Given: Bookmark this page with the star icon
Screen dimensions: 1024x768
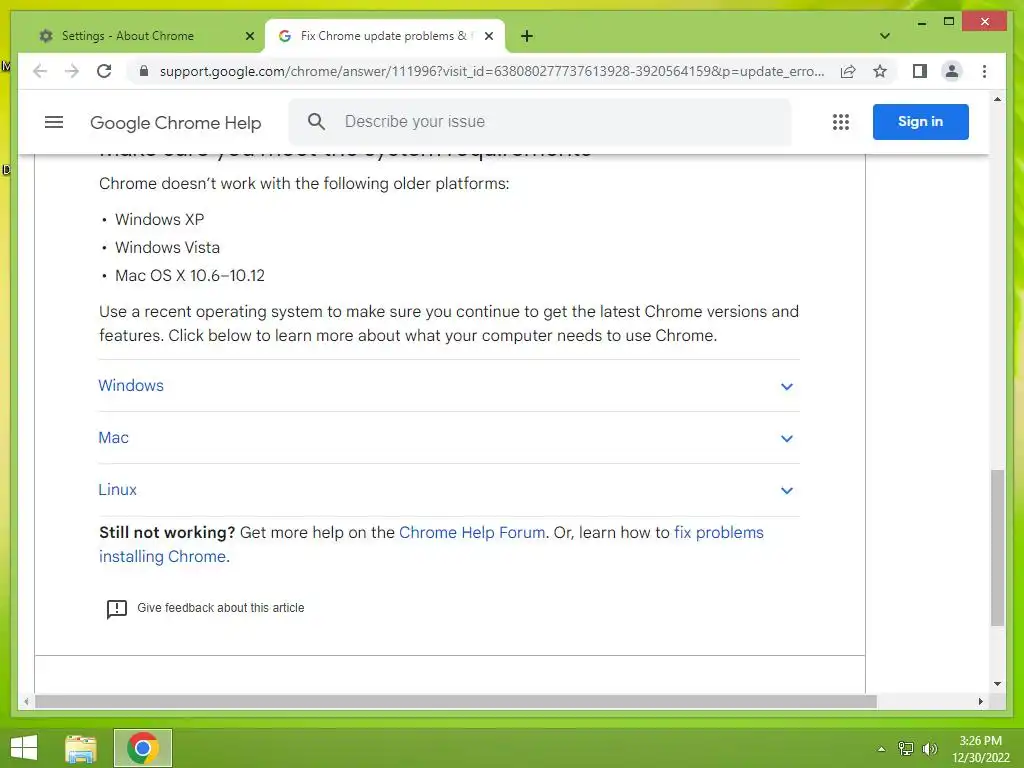Looking at the screenshot, I should click(x=880, y=71).
